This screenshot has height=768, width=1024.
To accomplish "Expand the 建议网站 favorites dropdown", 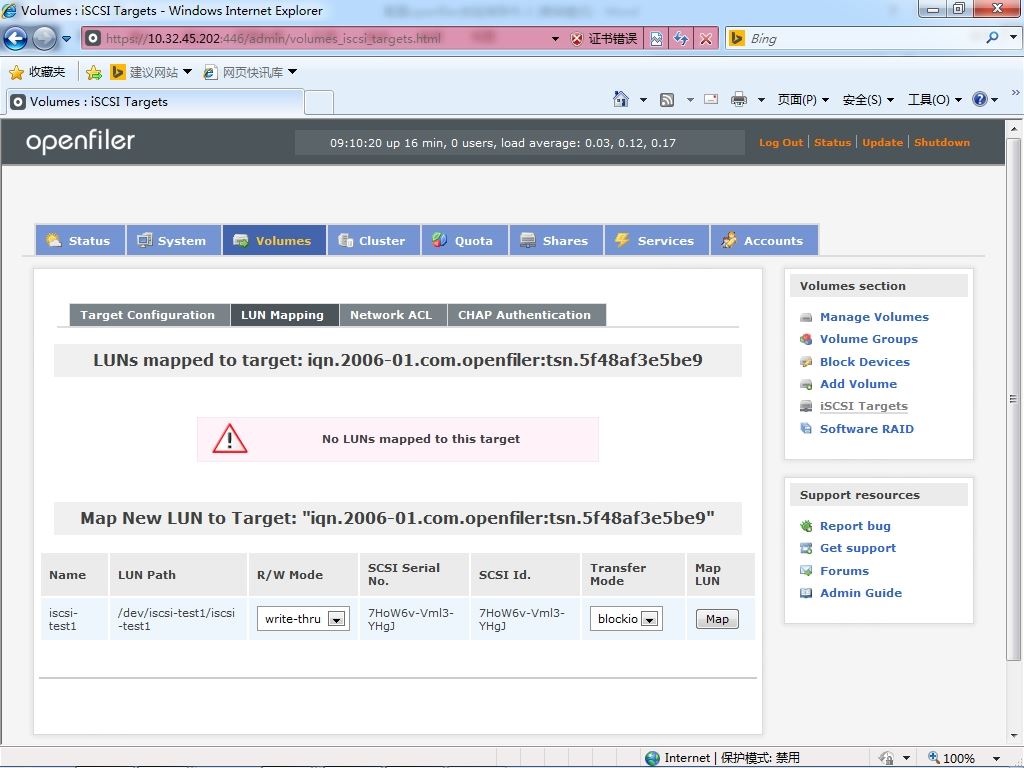I will tap(187, 72).
